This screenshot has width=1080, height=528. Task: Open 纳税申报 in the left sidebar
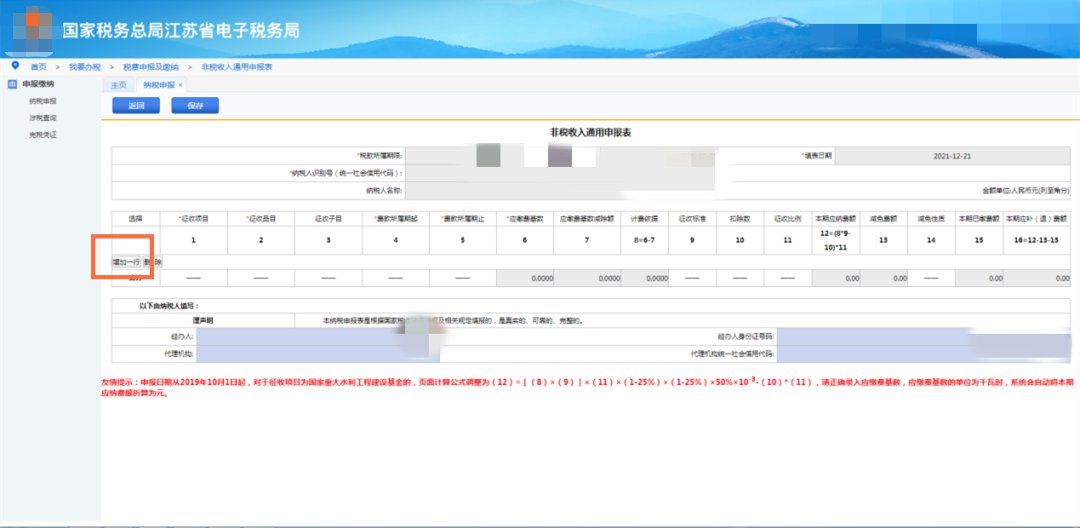tap(43, 101)
